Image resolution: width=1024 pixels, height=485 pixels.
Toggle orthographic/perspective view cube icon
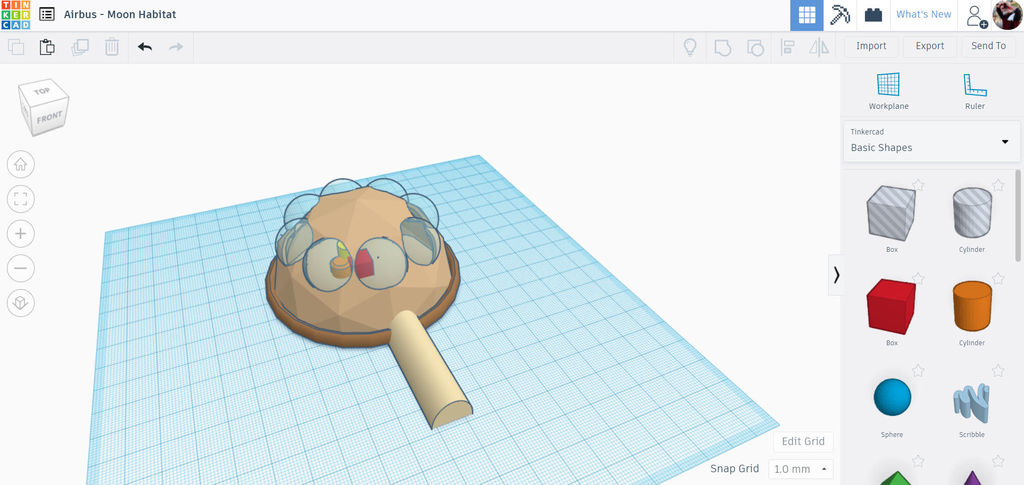coord(21,302)
